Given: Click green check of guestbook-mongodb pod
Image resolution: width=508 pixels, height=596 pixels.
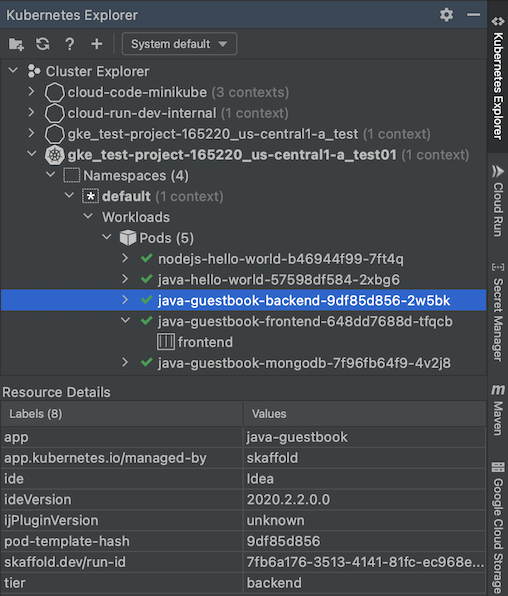Looking at the screenshot, I should [x=146, y=363].
